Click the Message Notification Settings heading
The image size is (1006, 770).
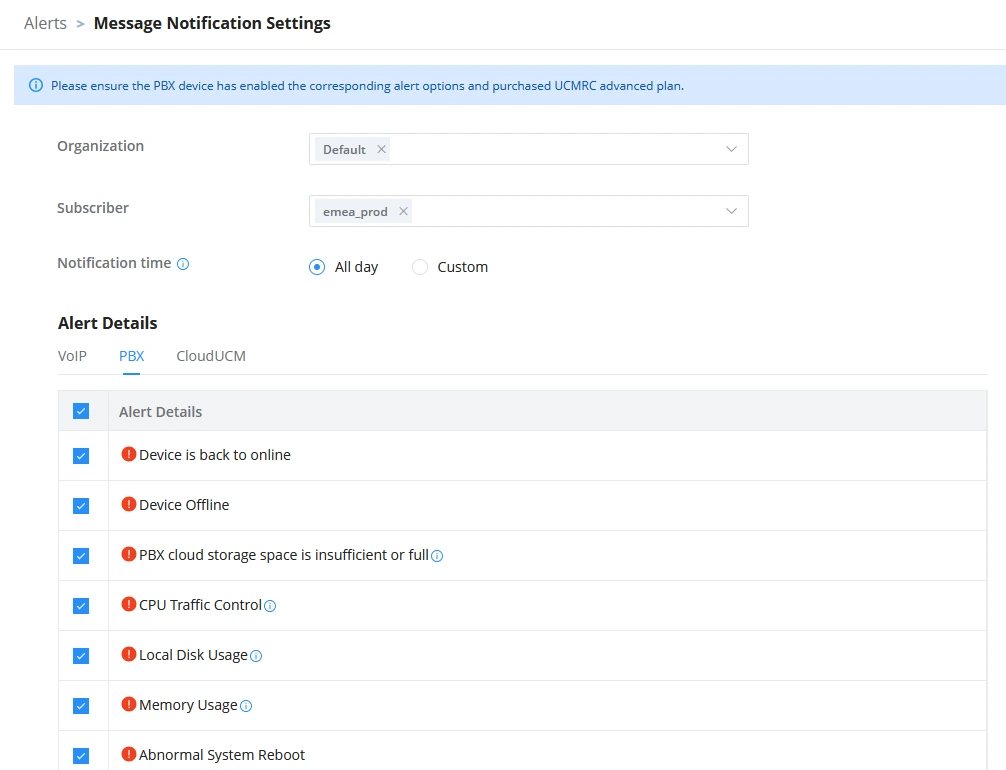(212, 23)
